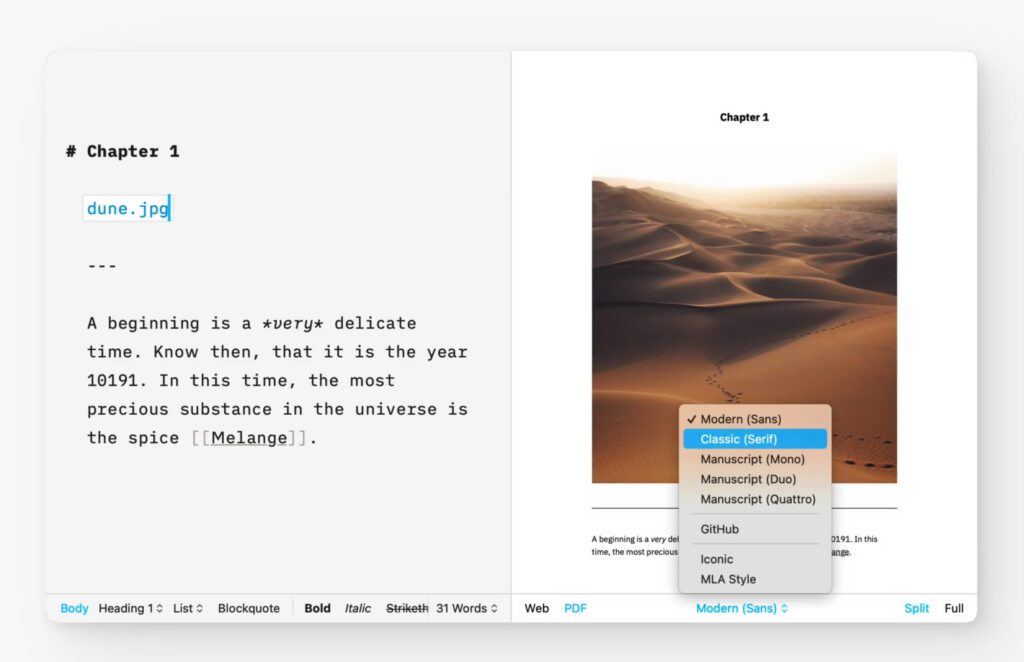This screenshot has height=662, width=1024.
Task: Format the paragraph as a Blockquote
Action: [x=248, y=608]
